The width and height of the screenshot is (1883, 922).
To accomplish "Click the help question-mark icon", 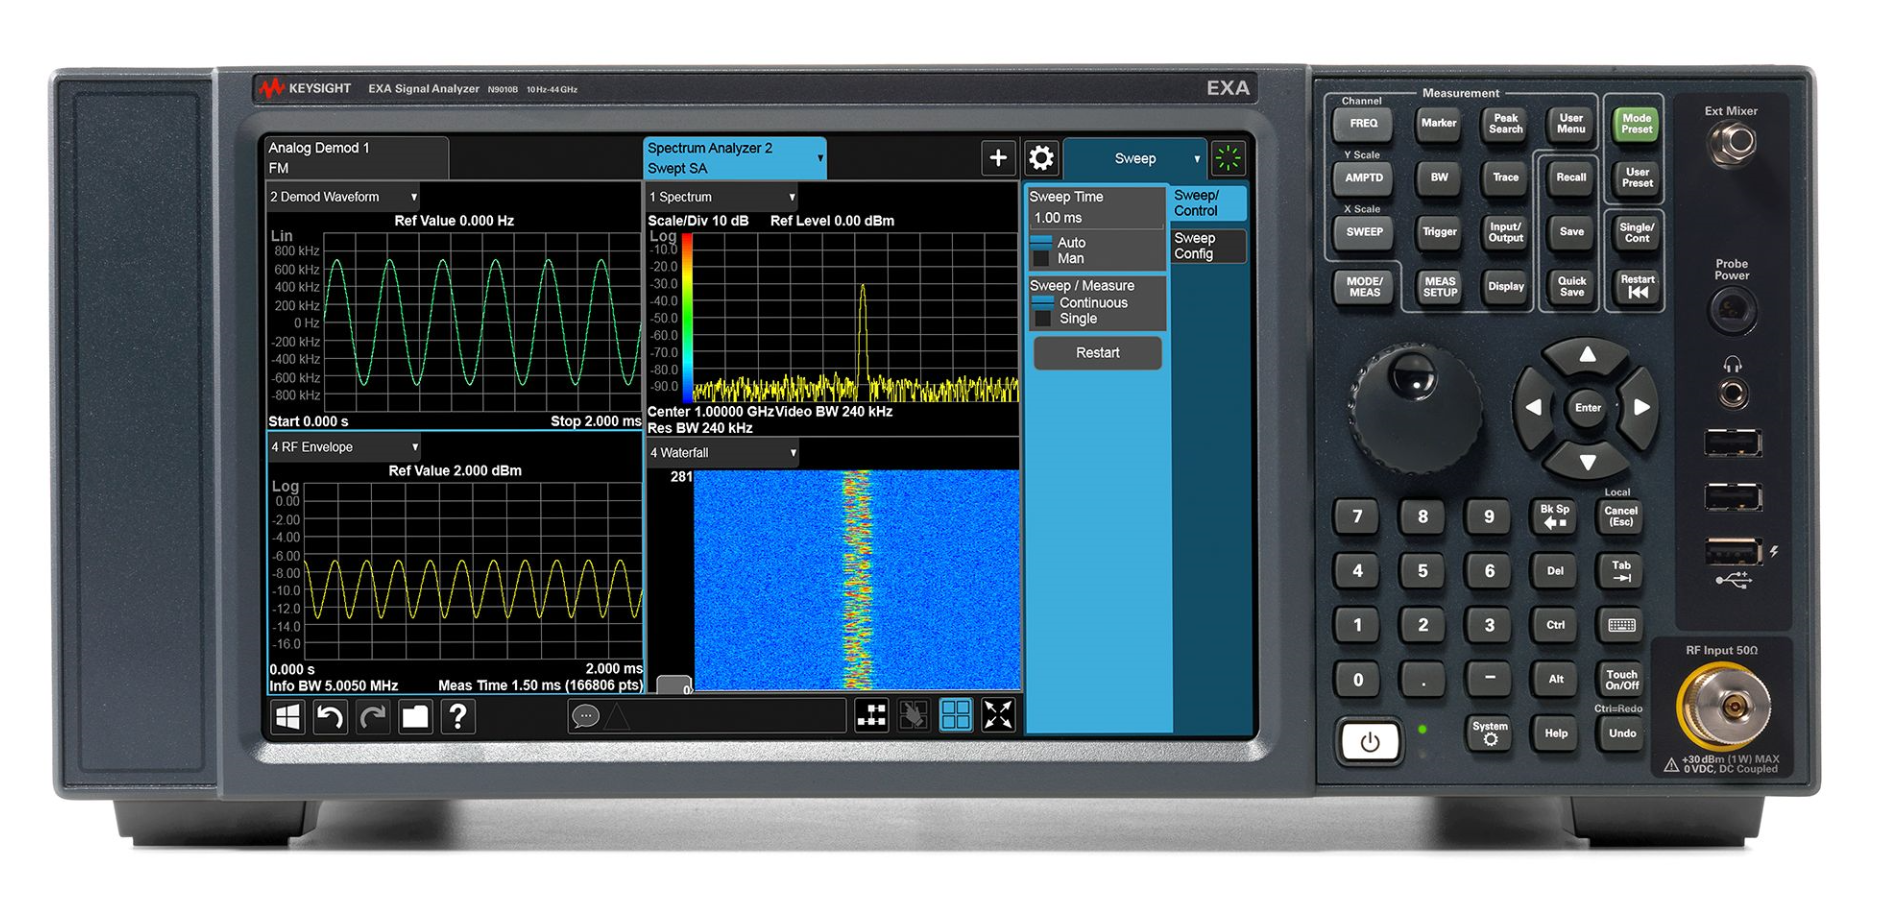I will pyautogui.click(x=458, y=717).
